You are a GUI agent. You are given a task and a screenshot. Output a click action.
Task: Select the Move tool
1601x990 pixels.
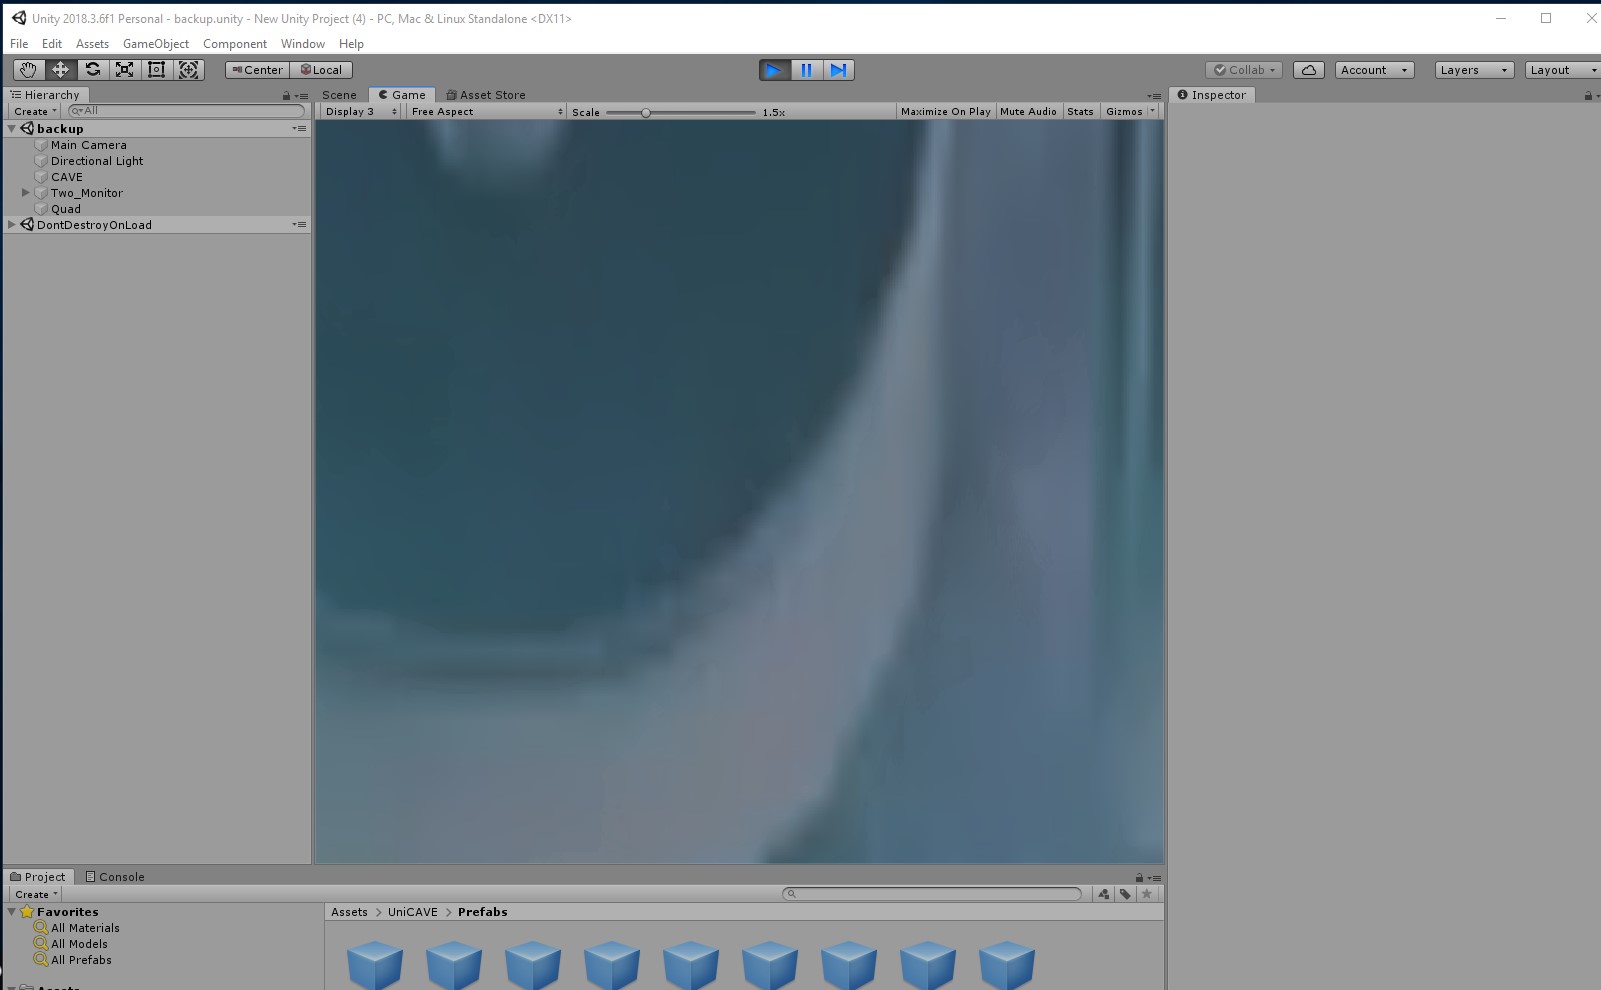[60, 70]
